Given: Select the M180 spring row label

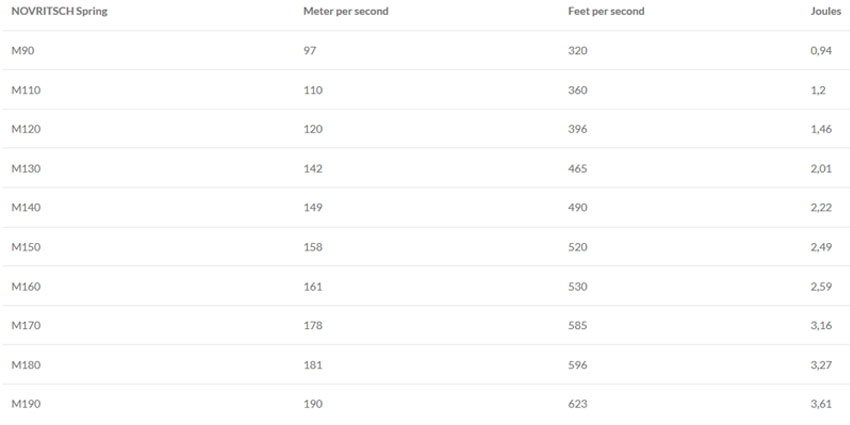Looking at the screenshot, I should point(26,365).
